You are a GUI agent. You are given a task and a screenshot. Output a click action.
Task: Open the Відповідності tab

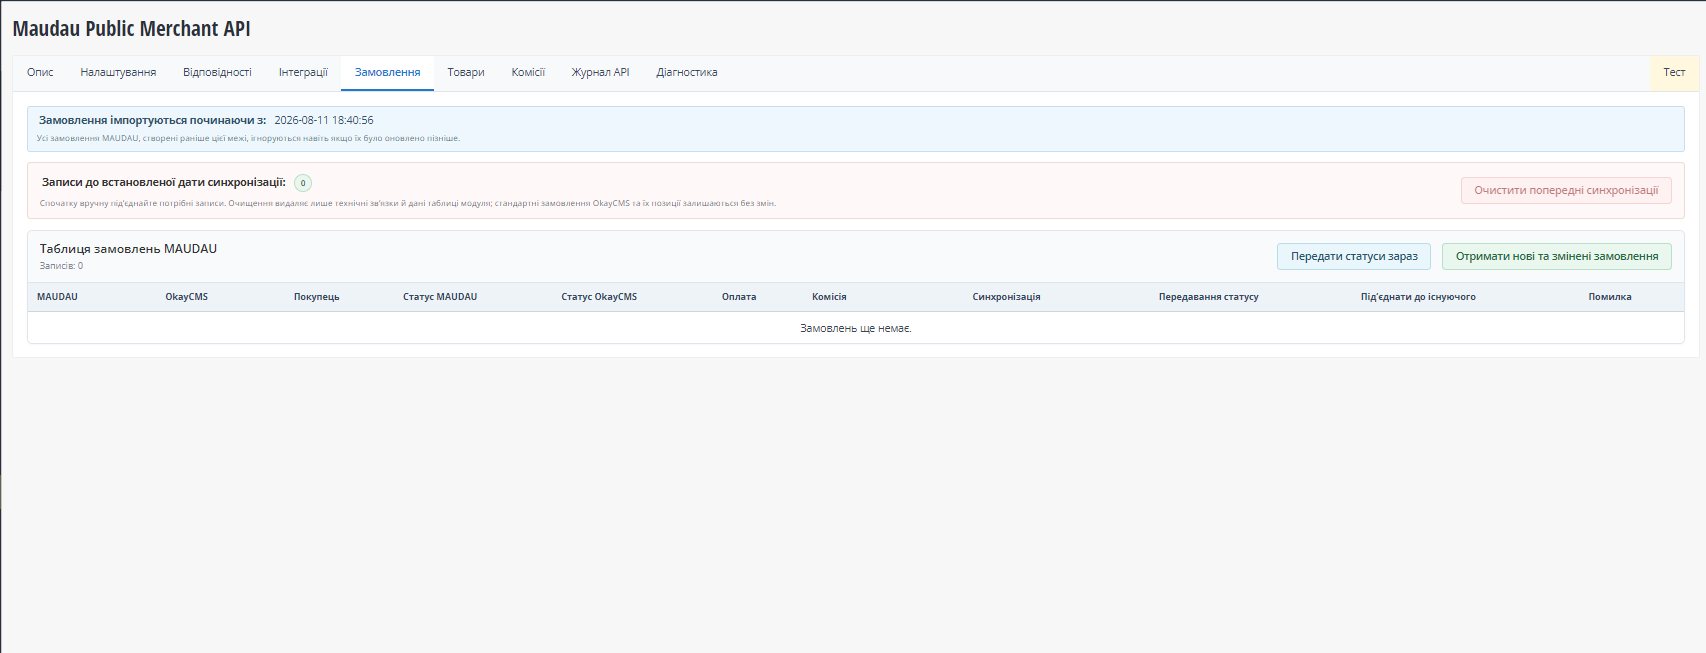coord(217,73)
